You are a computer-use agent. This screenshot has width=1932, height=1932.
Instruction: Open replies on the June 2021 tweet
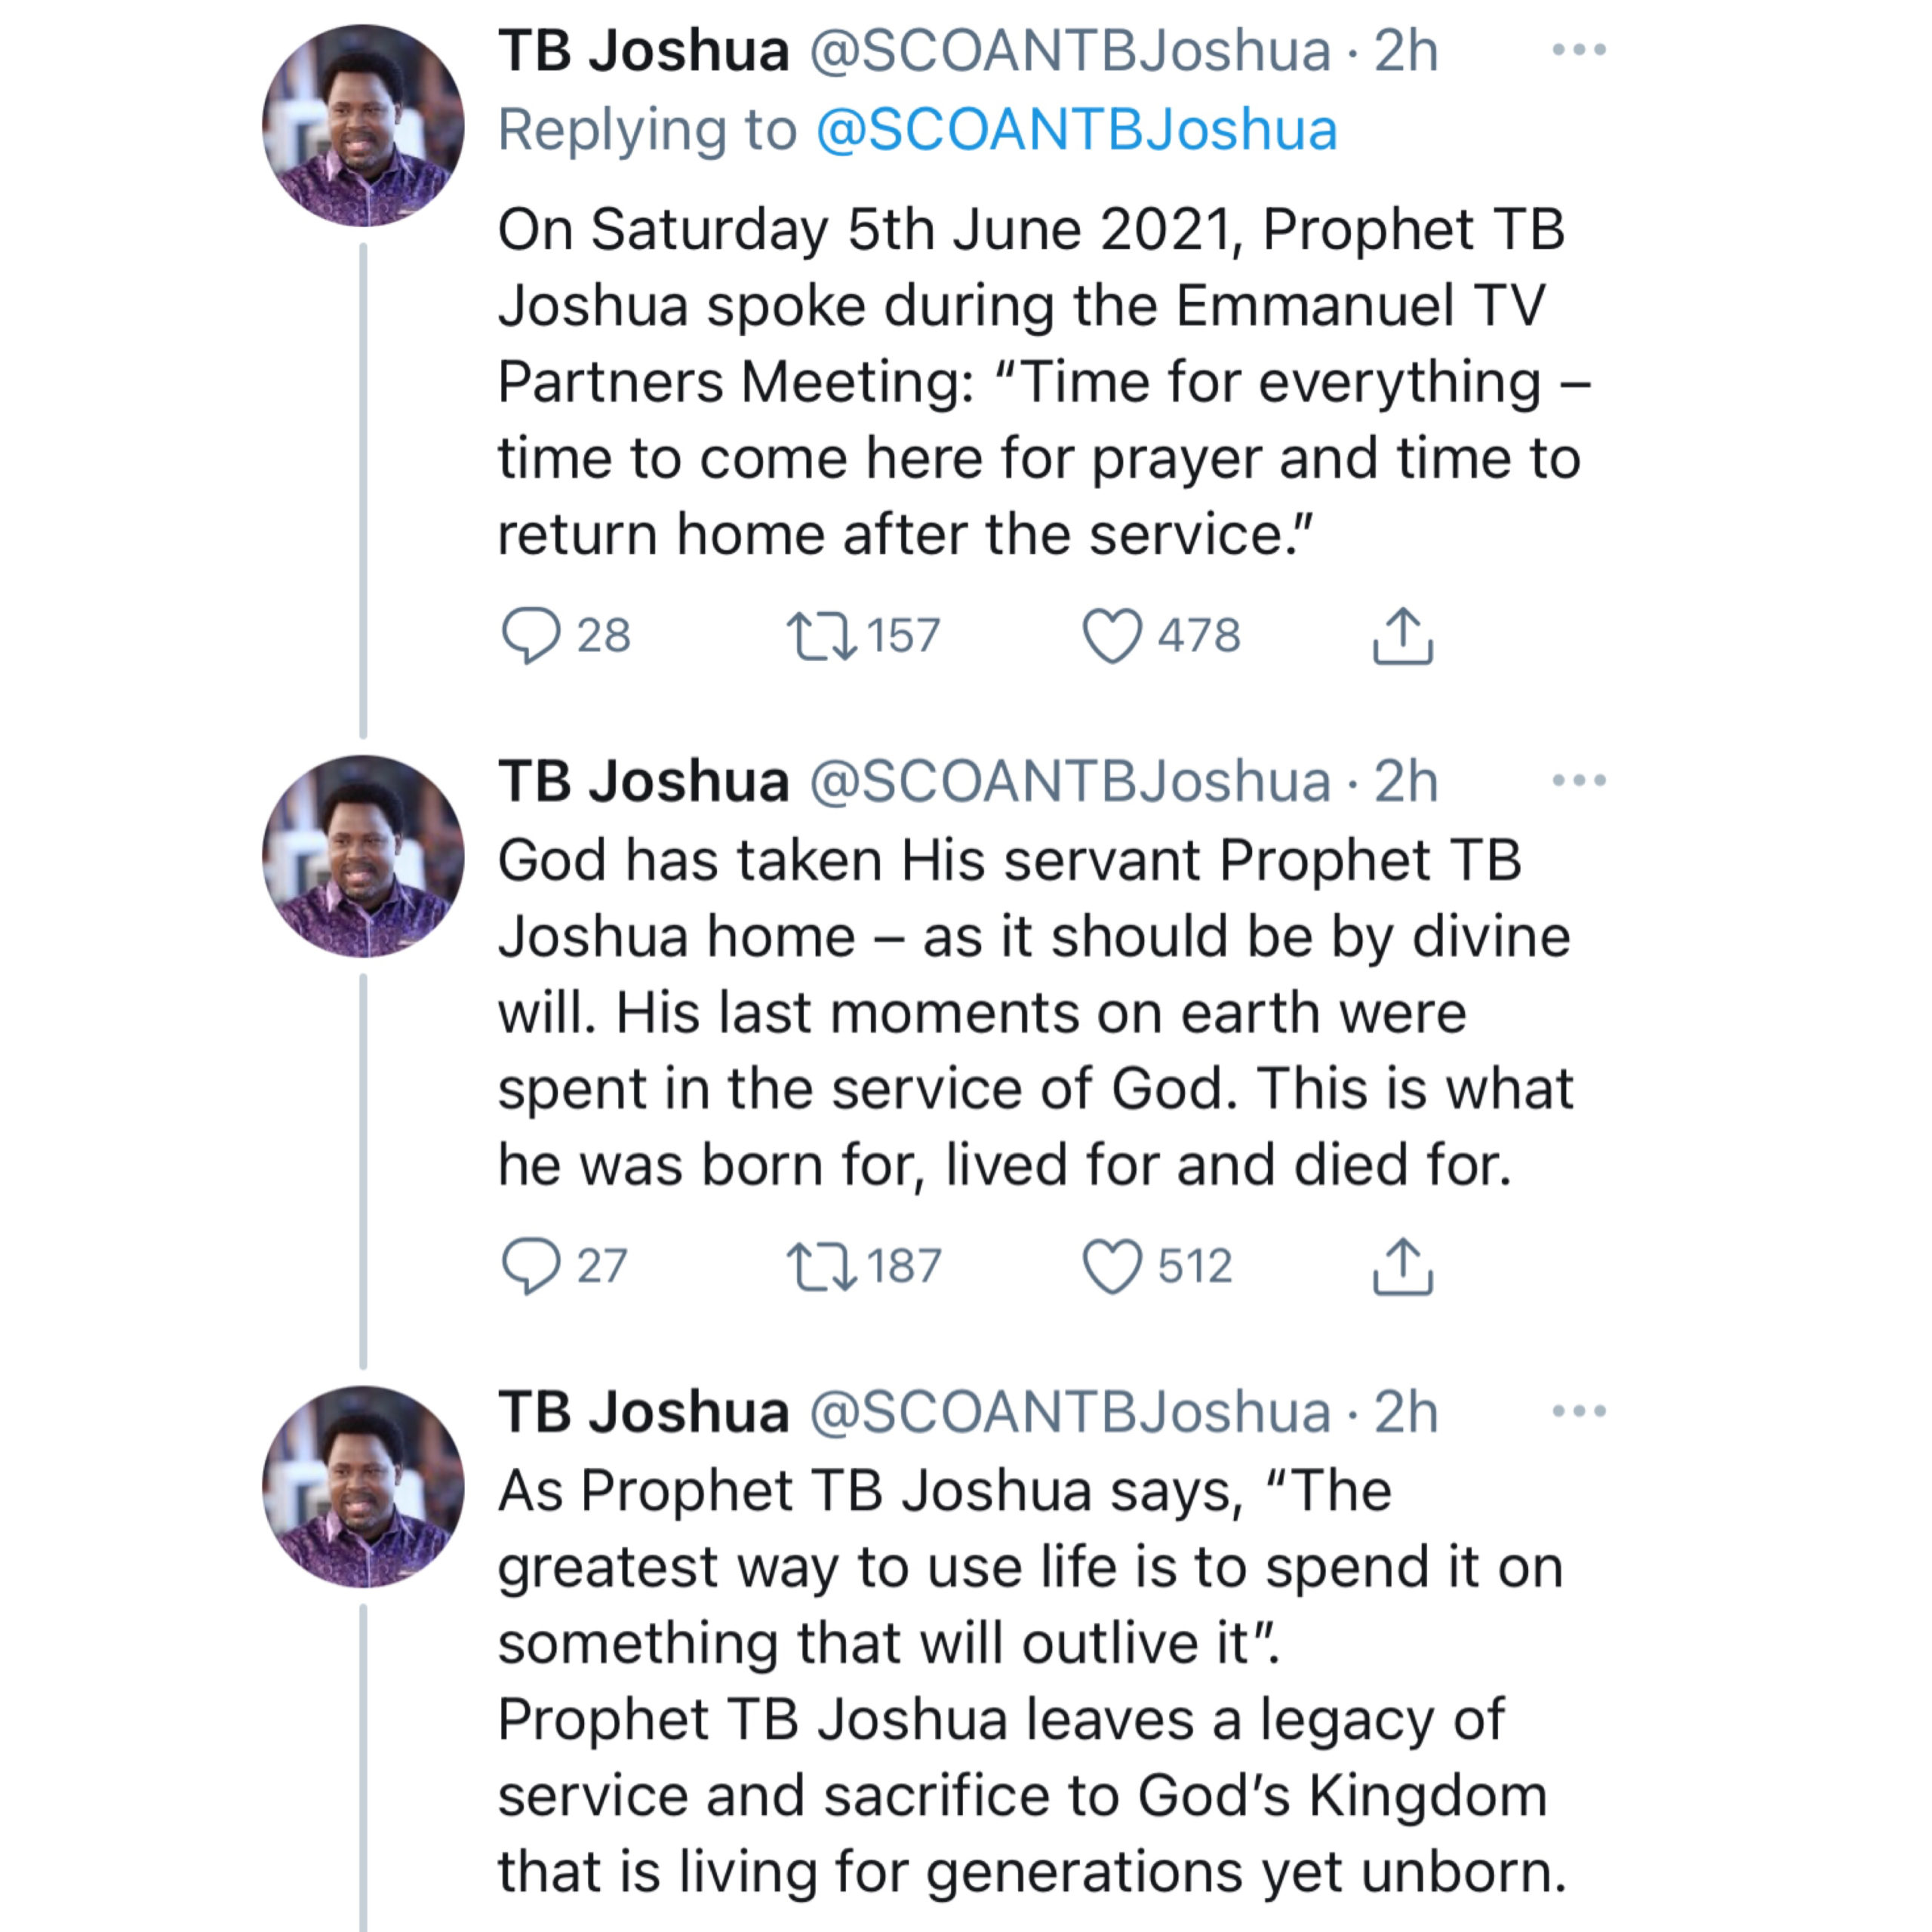pyautogui.click(x=531, y=635)
